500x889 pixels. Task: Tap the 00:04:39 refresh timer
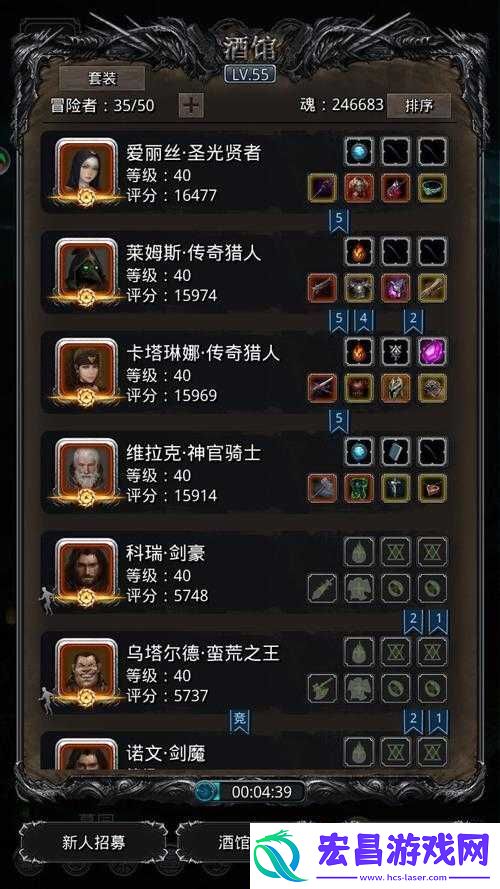(249, 791)
